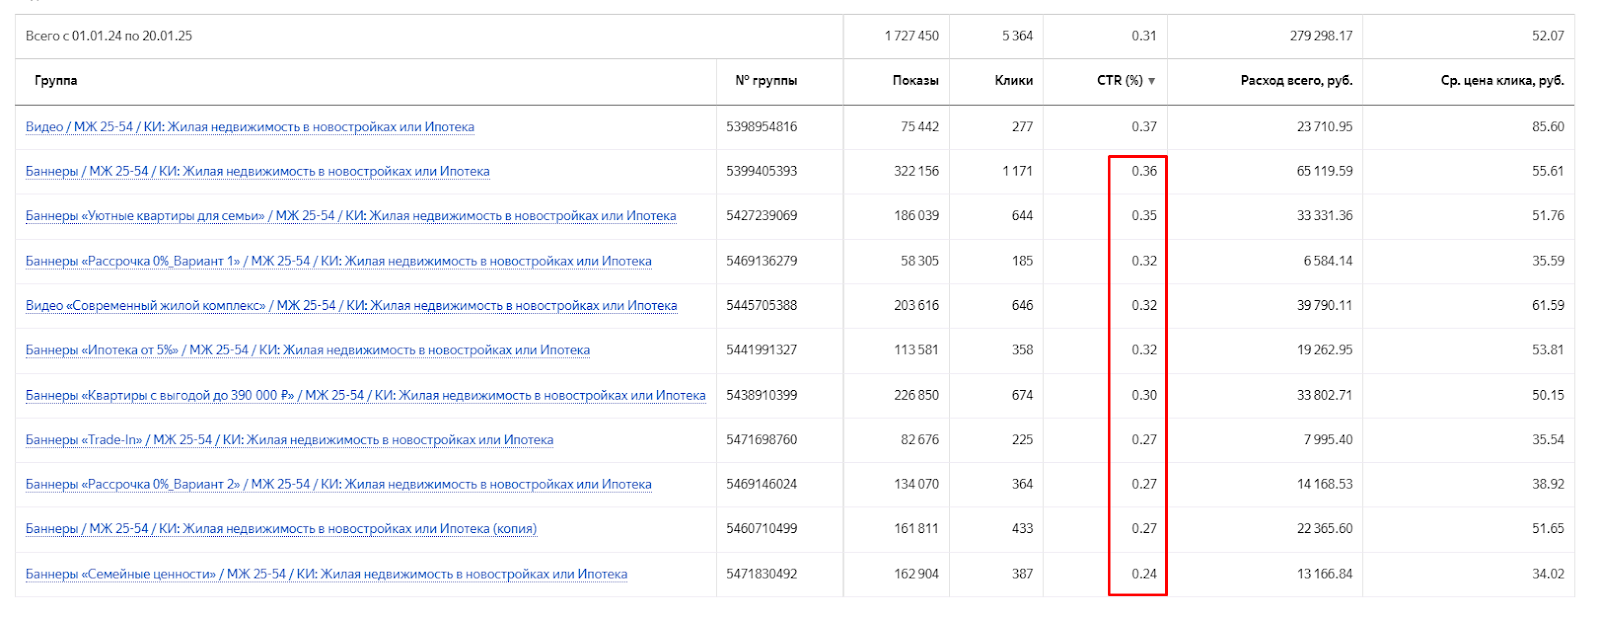Sort the table by the Клики column header

click(1013, 81)
